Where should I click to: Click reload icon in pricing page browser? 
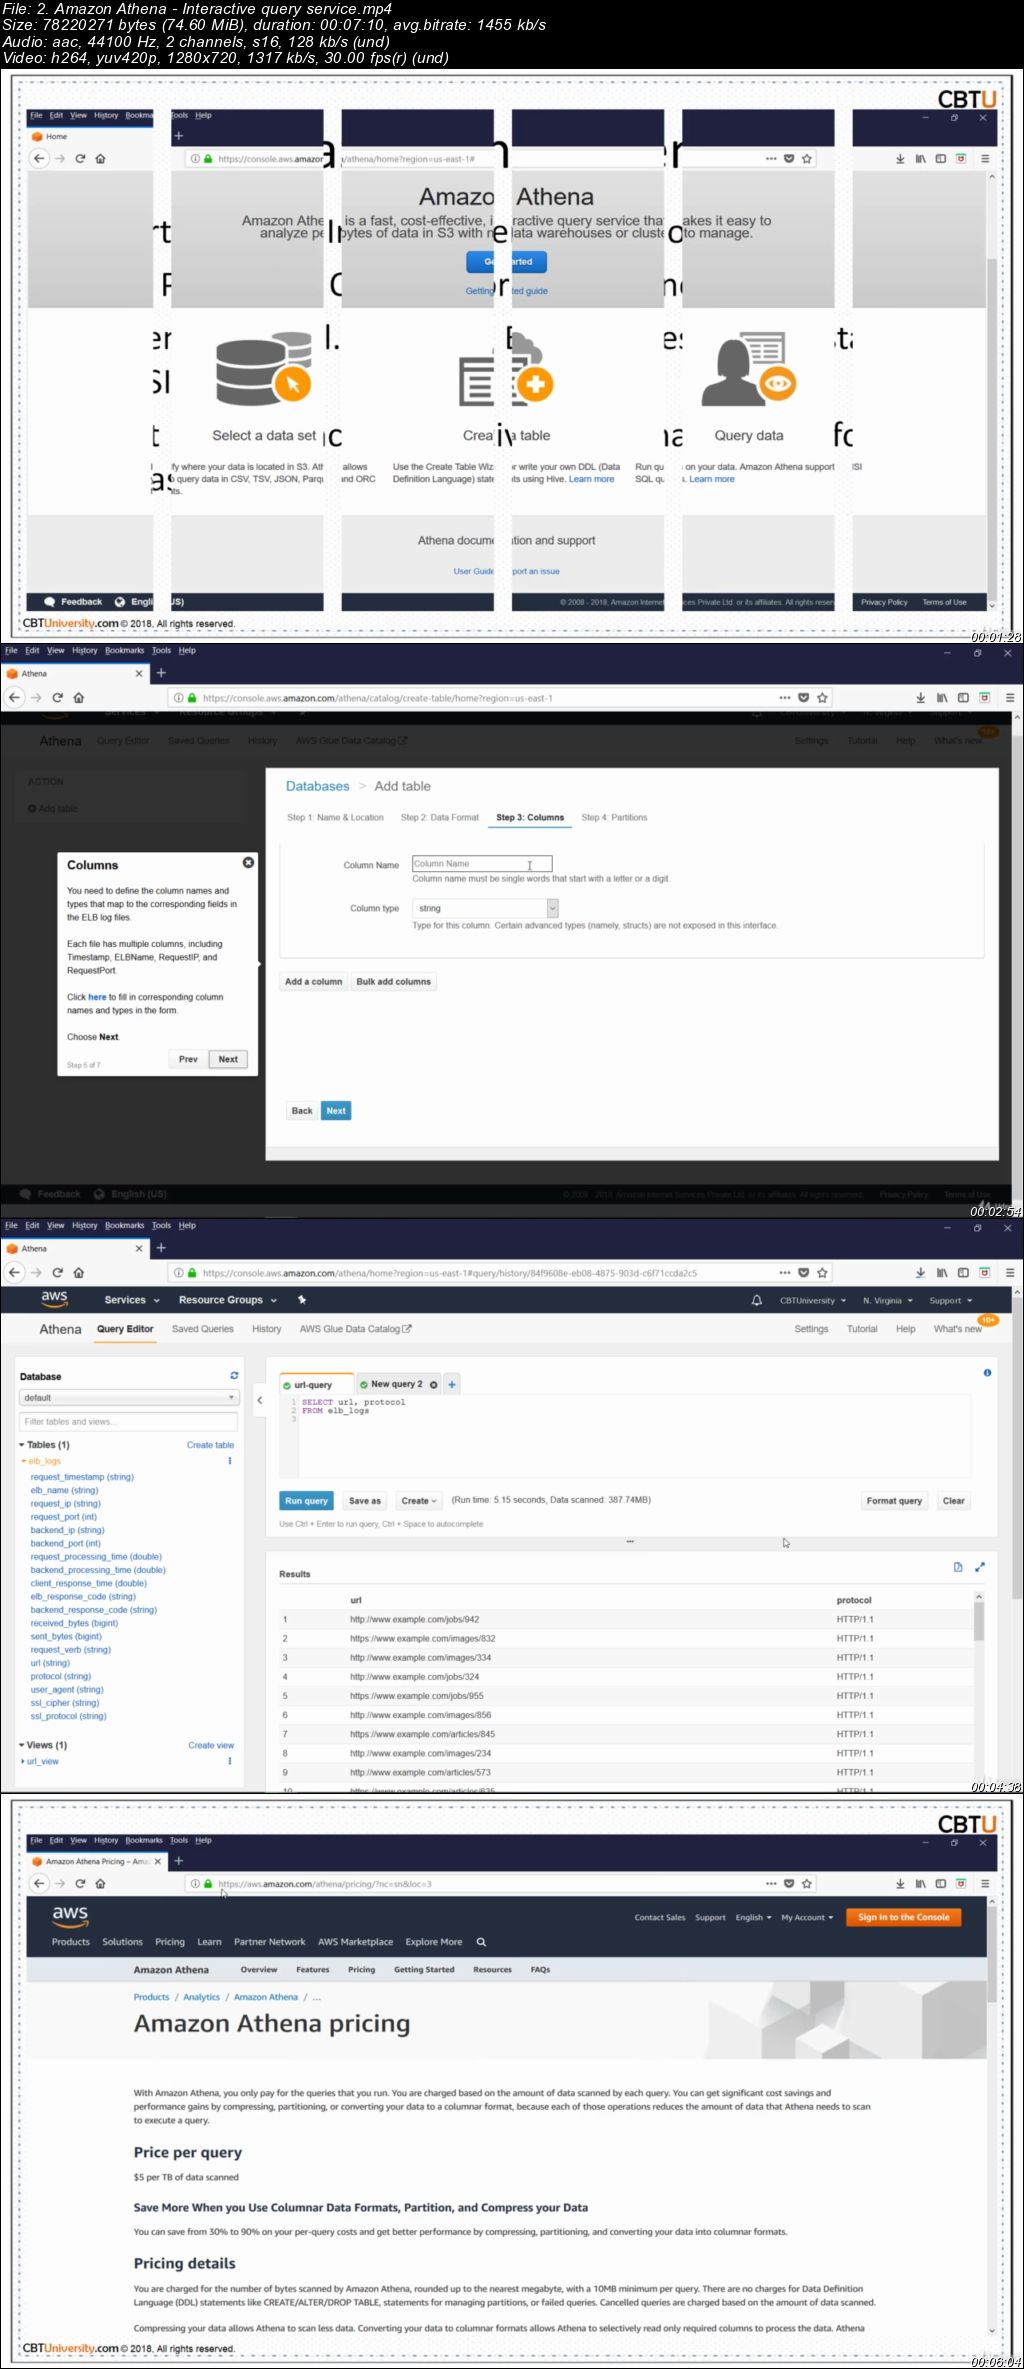[80, 1884]
